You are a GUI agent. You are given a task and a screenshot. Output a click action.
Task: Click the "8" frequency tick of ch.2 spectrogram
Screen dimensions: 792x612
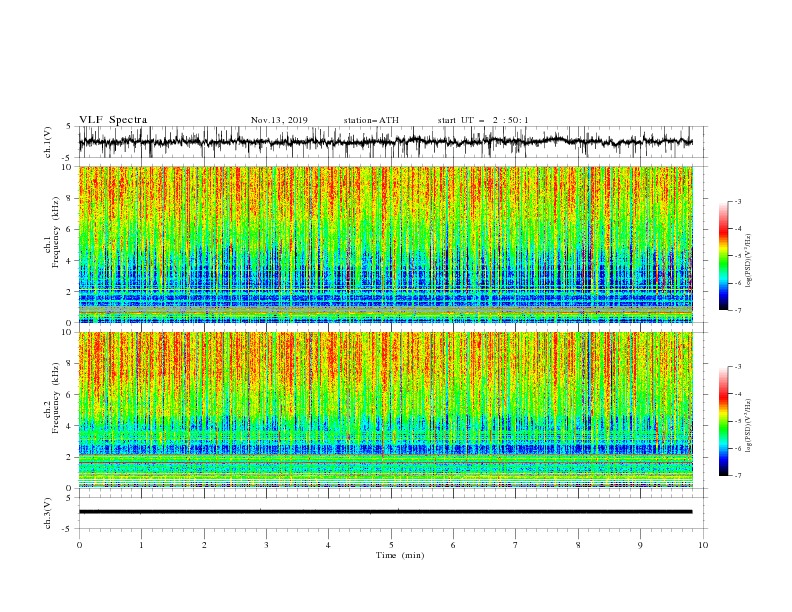(70, 363)
